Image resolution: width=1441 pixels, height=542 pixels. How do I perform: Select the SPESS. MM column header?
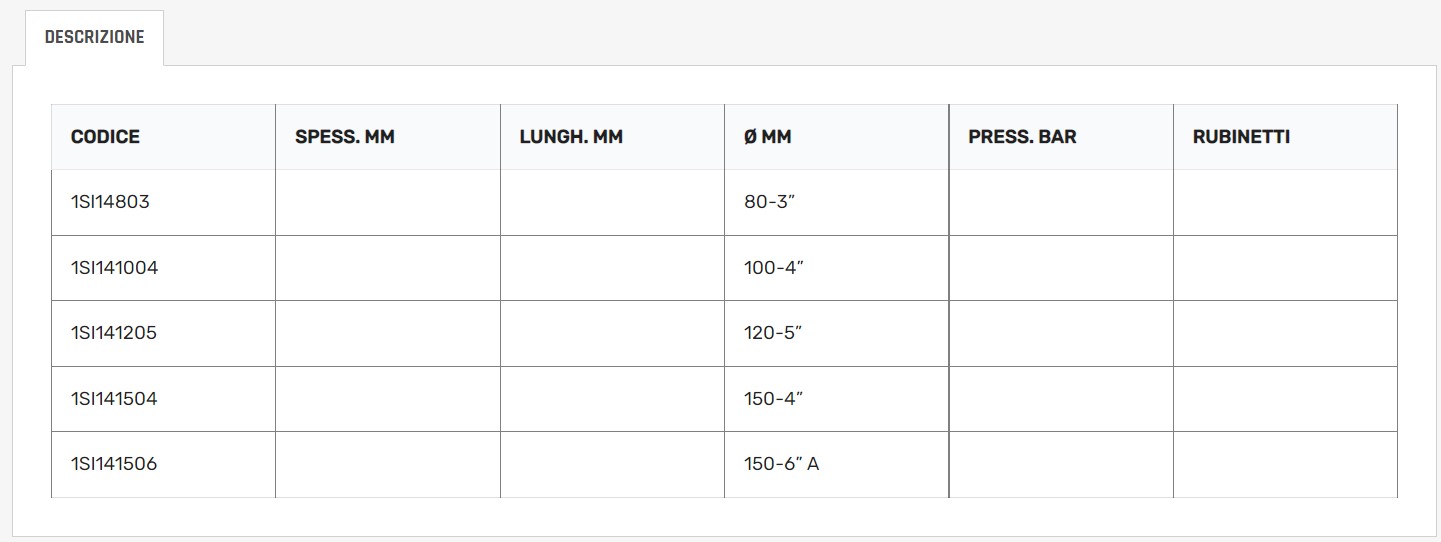click(345, 137)
